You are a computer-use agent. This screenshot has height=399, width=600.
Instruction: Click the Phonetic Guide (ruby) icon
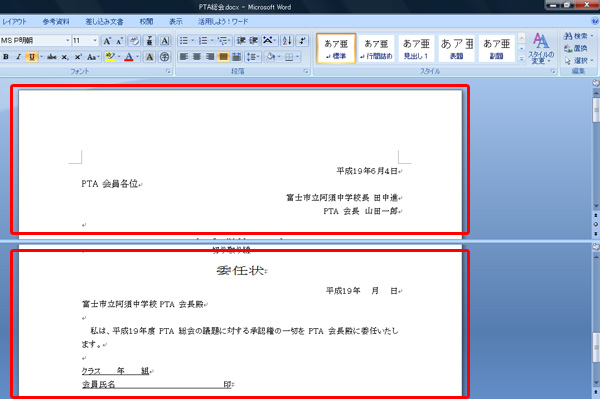[x=150, y=41]
